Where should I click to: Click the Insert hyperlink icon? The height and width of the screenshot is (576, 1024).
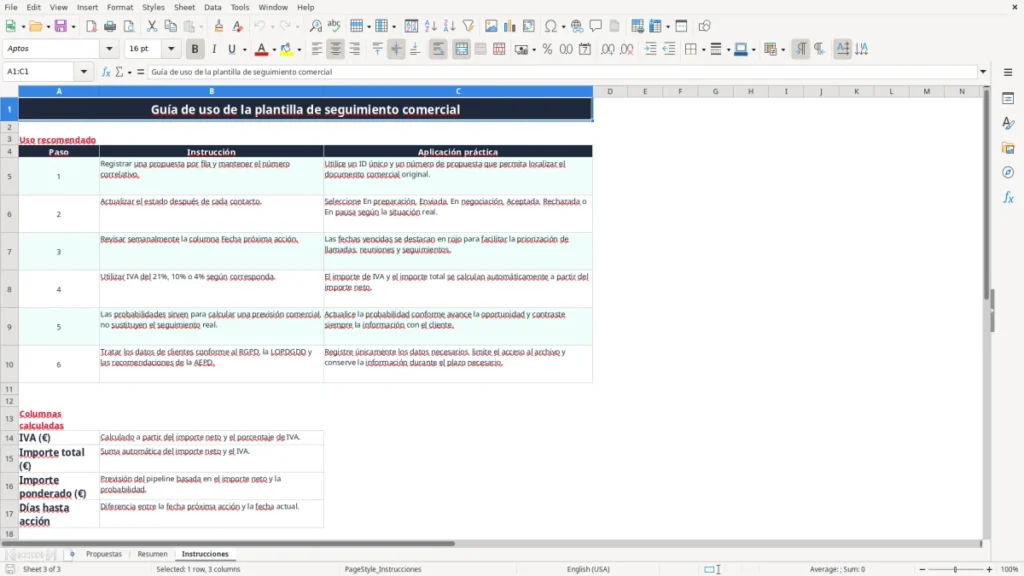(577, 26)
